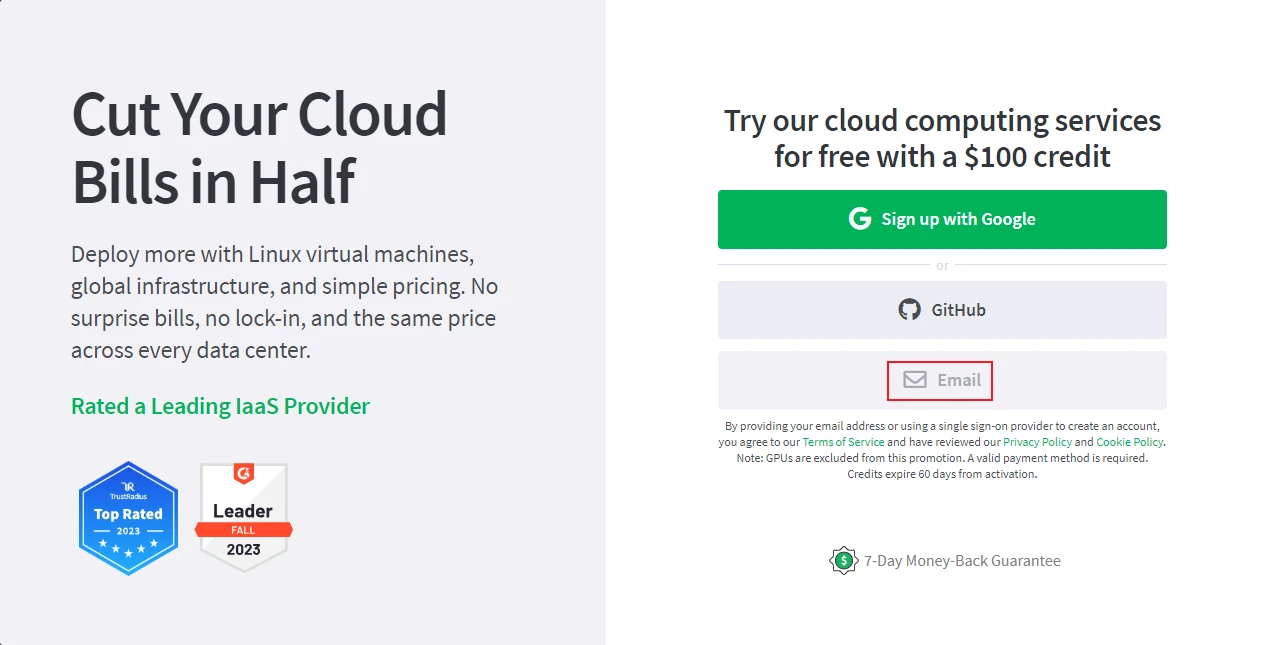This screenshot has width=1275, height=645.
Task: Click the green dollar money-back guarantee icon
Action: [844, 560]
